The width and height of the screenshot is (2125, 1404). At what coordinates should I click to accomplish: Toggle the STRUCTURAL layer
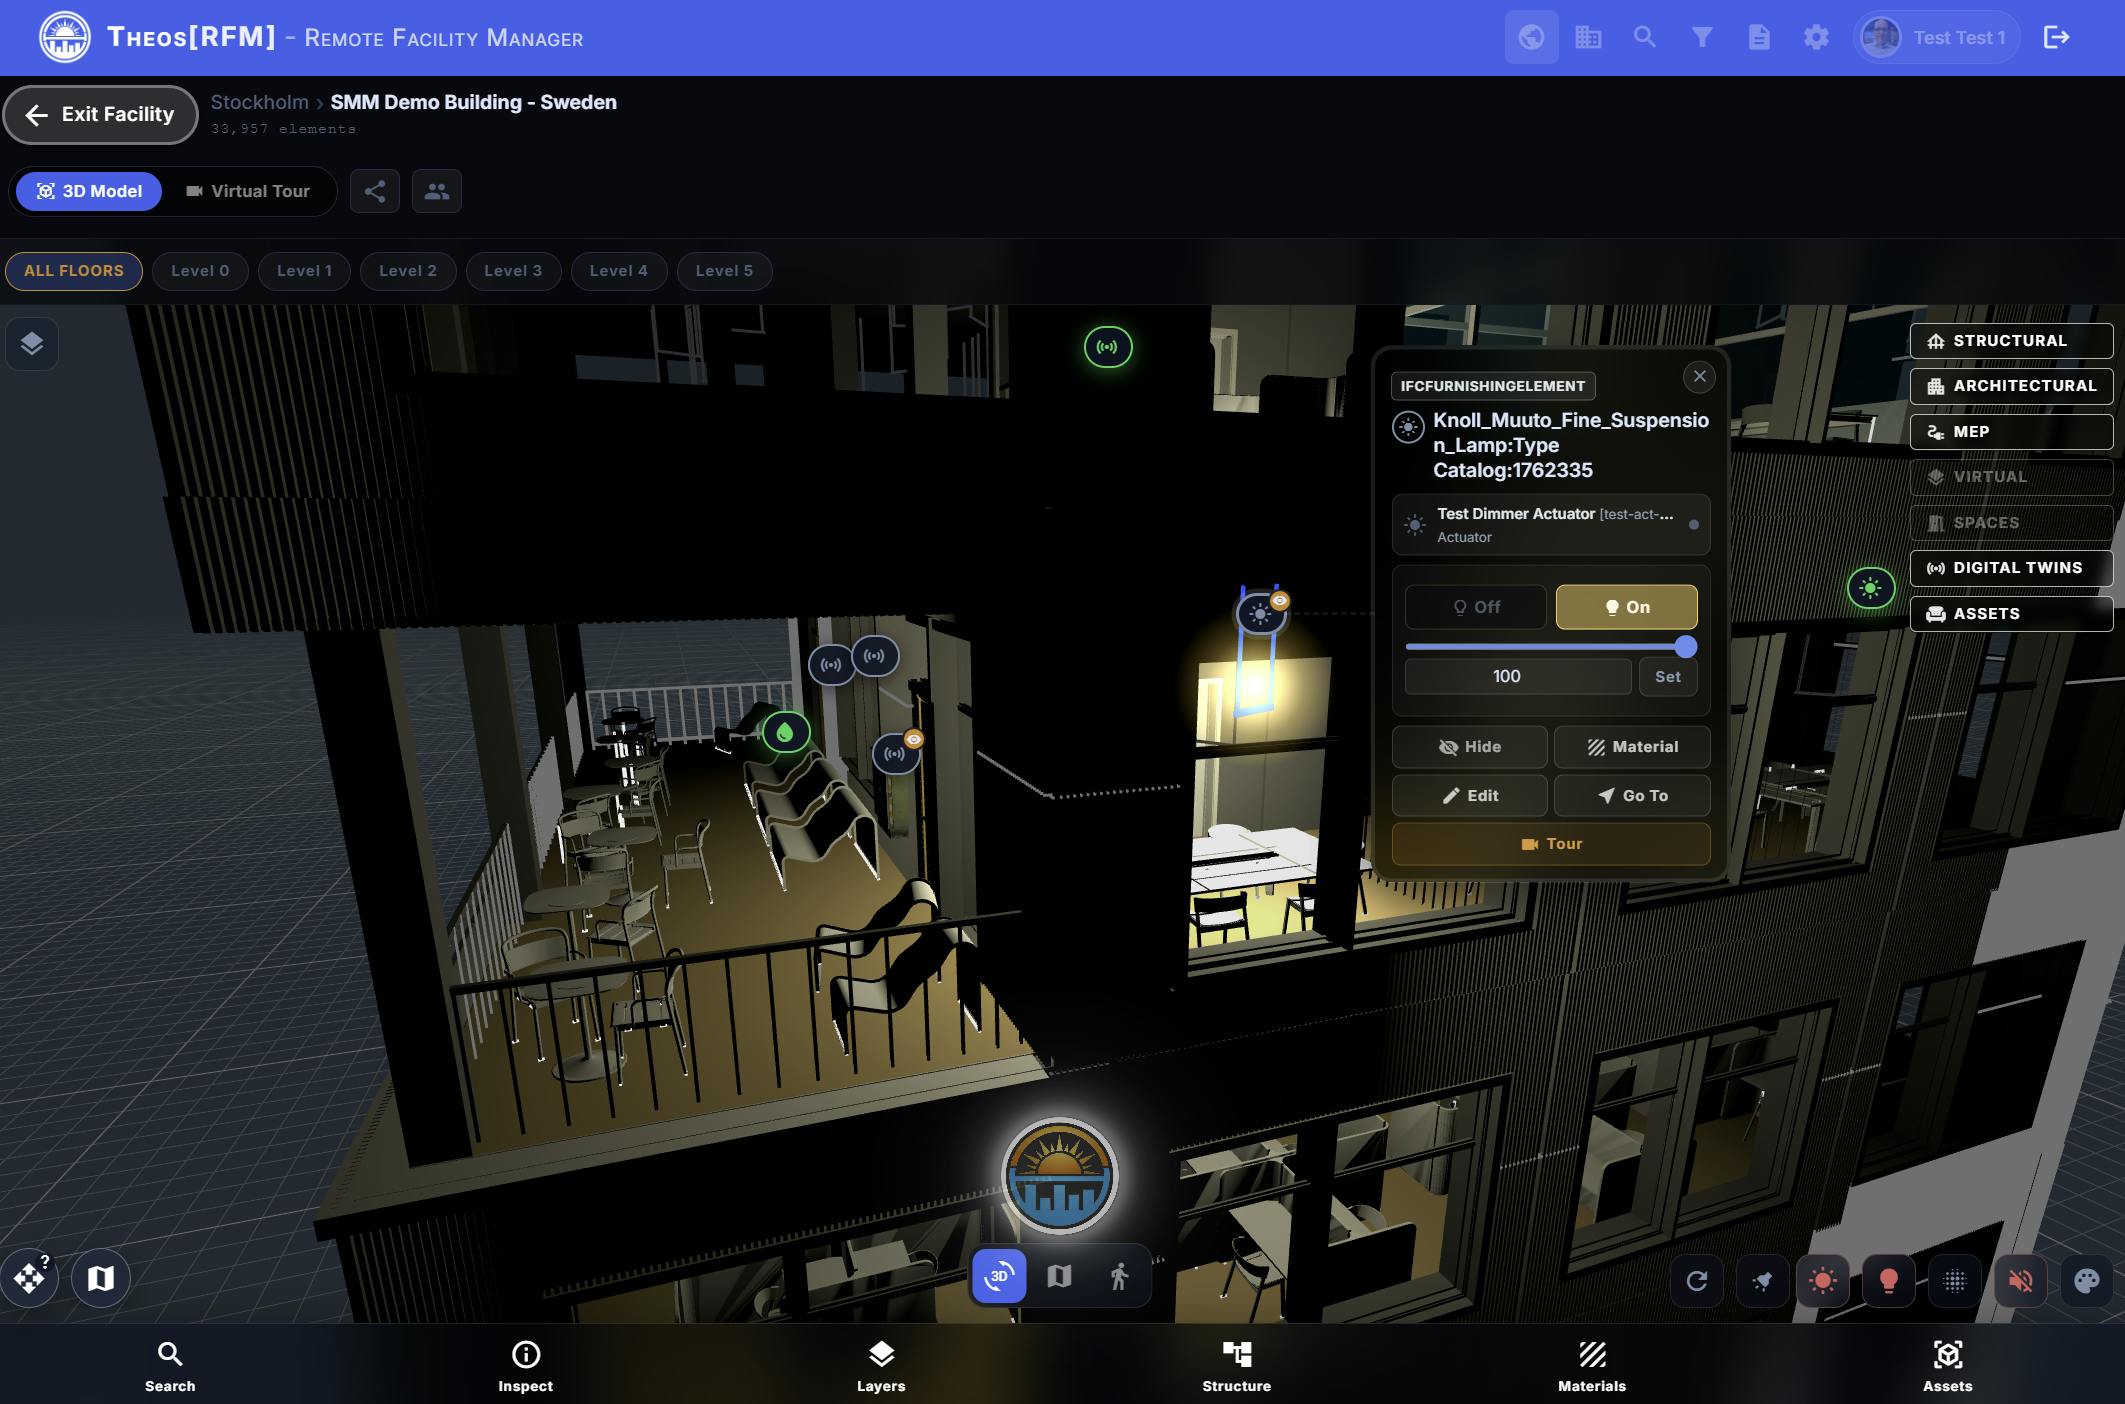click(2011, 341)
